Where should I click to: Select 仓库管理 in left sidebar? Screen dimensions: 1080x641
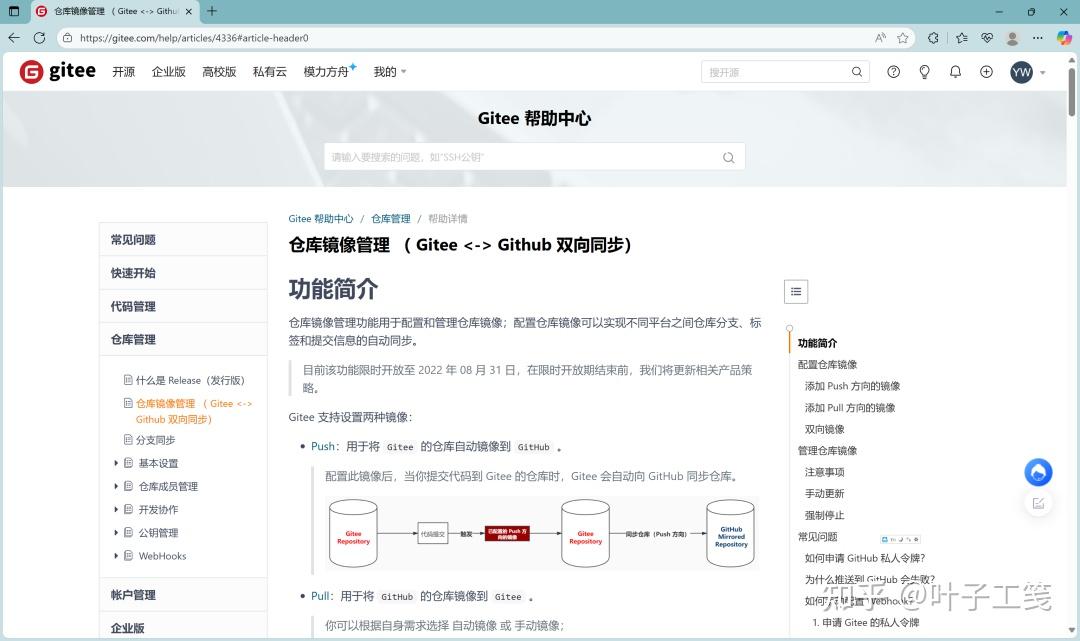183,339
